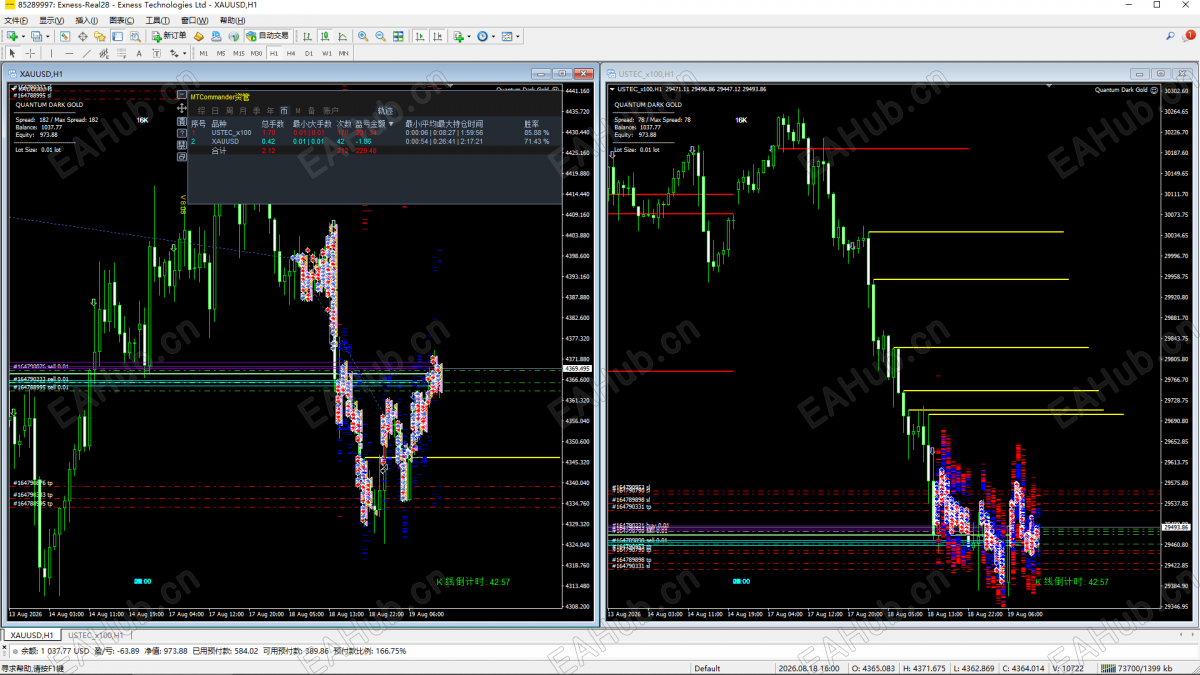Switch timeframe to H4
This screenshot has width=1200, height=675.
coord(291,53)
